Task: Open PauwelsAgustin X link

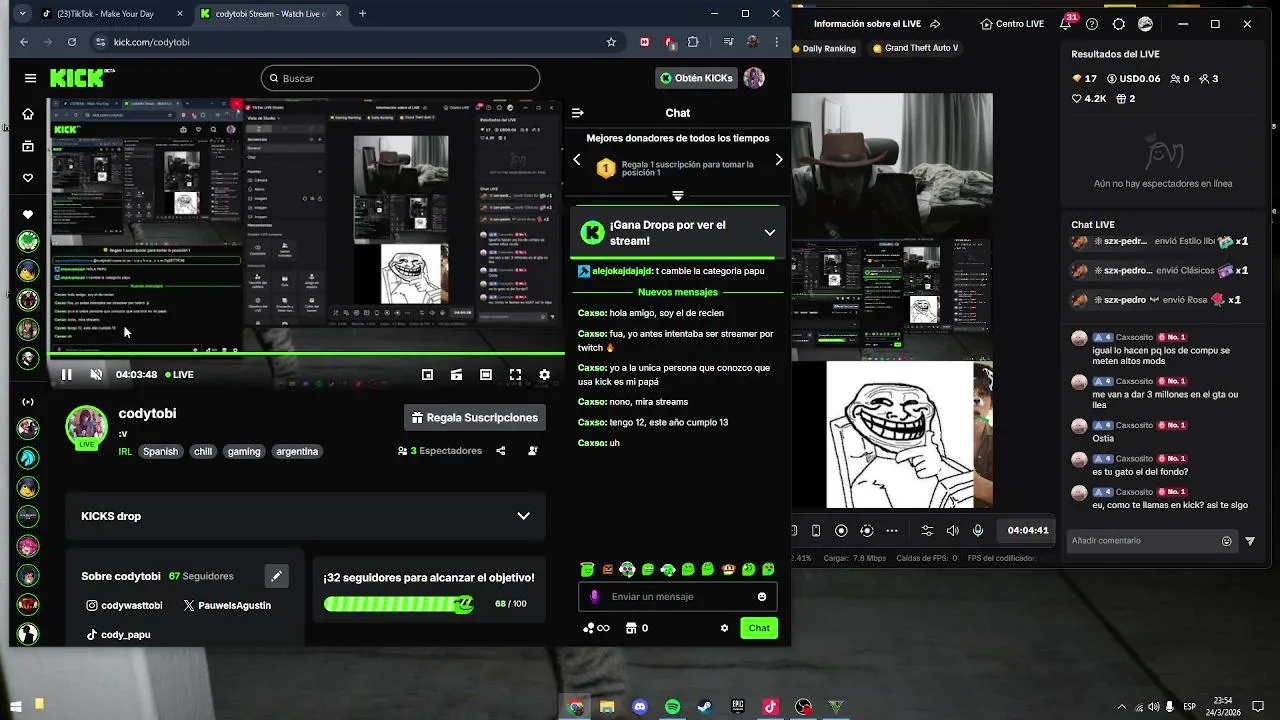Action: coord(227,605)
